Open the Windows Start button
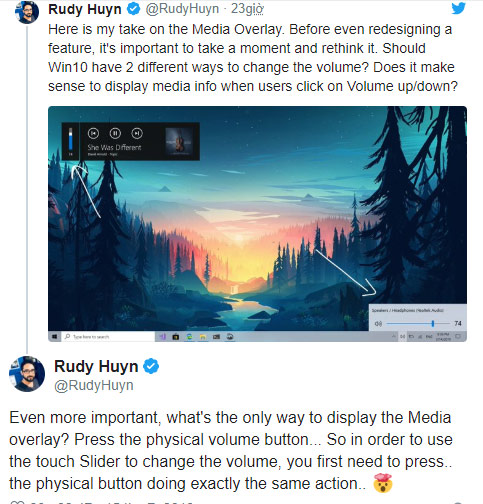 point(54,337)
